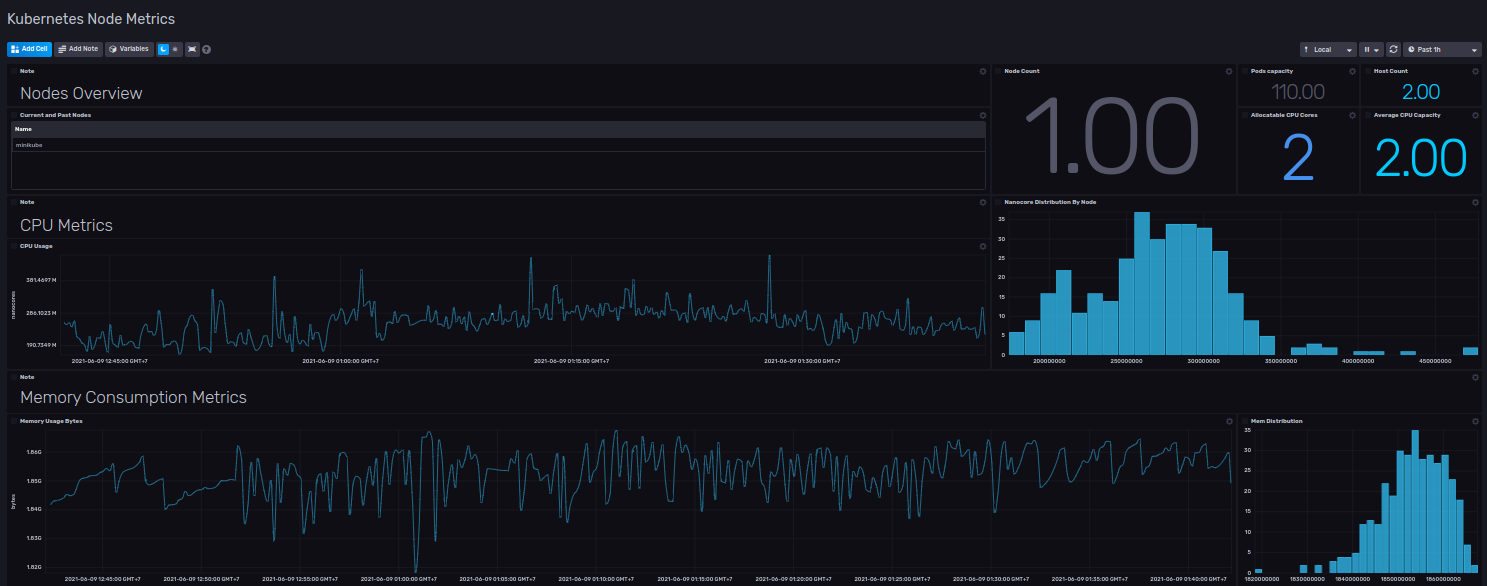Enter presentation mode with fullscreen icon
This screenshot has height=586, width=1487.
(192, 49)
